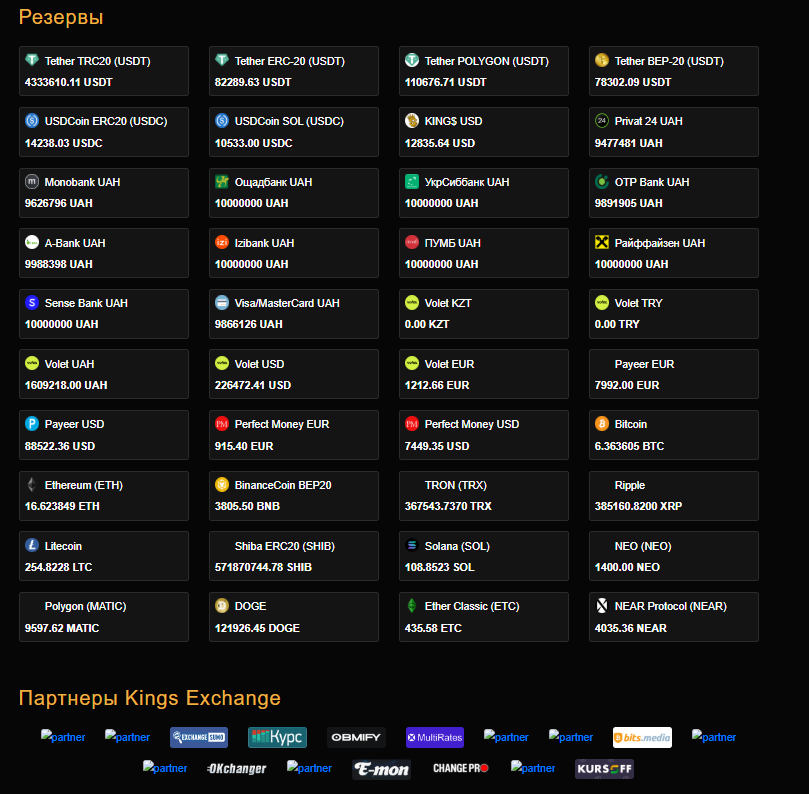Click the Privat 24 icon

pos(602,120)
